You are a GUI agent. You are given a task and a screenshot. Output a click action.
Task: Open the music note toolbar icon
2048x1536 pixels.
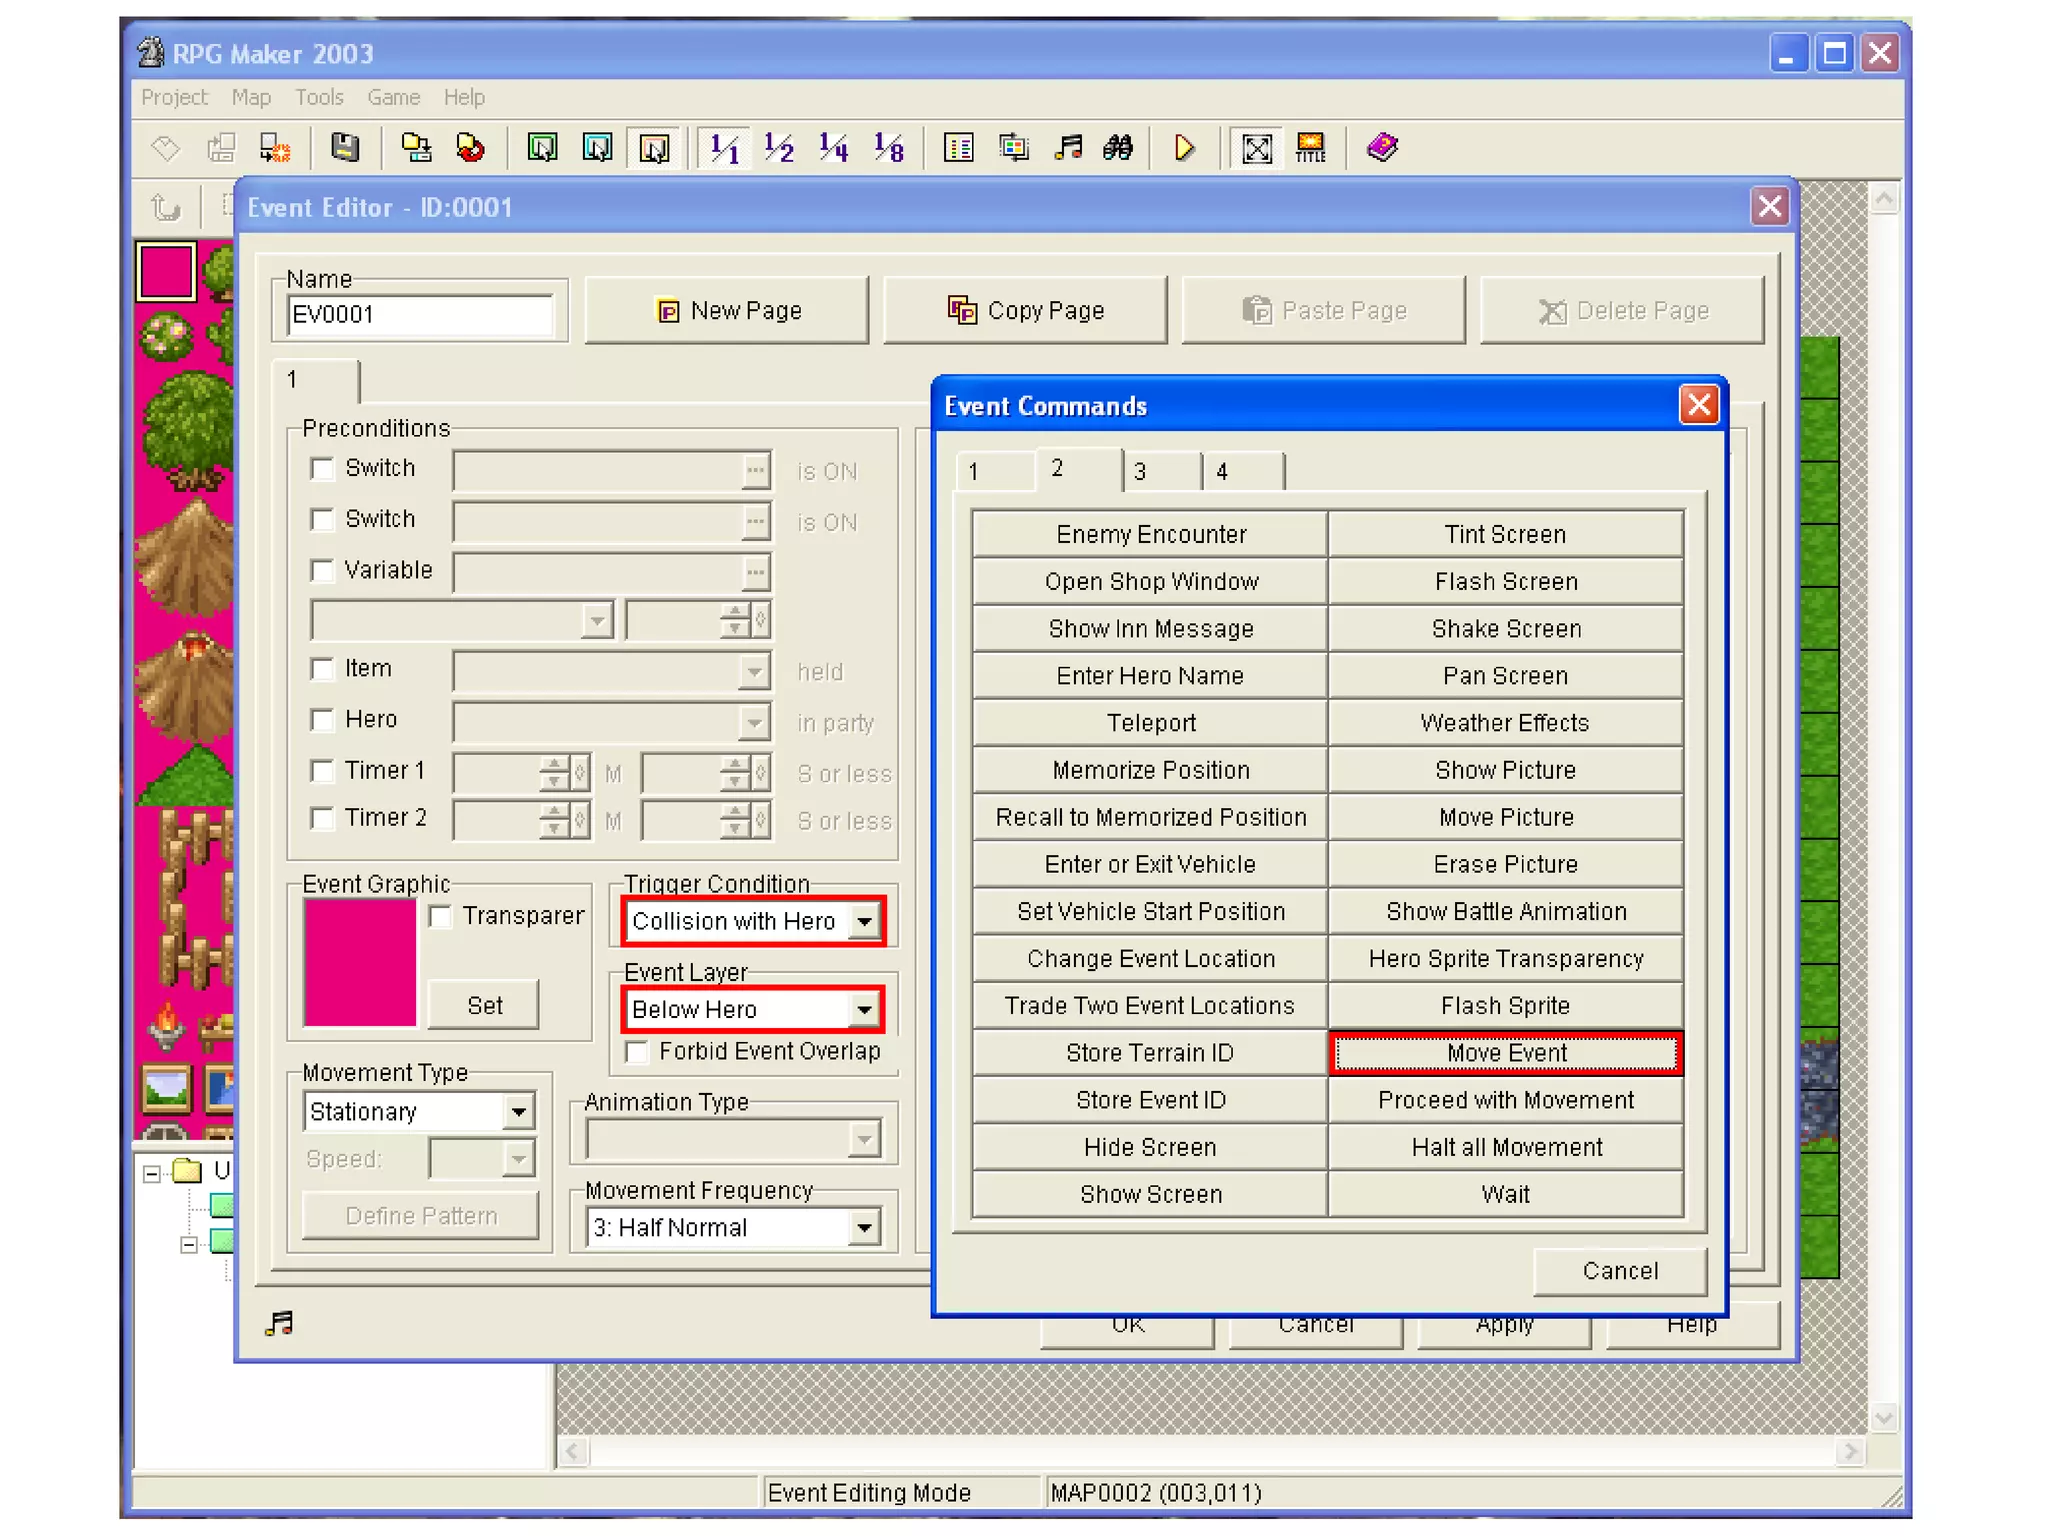click(1068, 148)
